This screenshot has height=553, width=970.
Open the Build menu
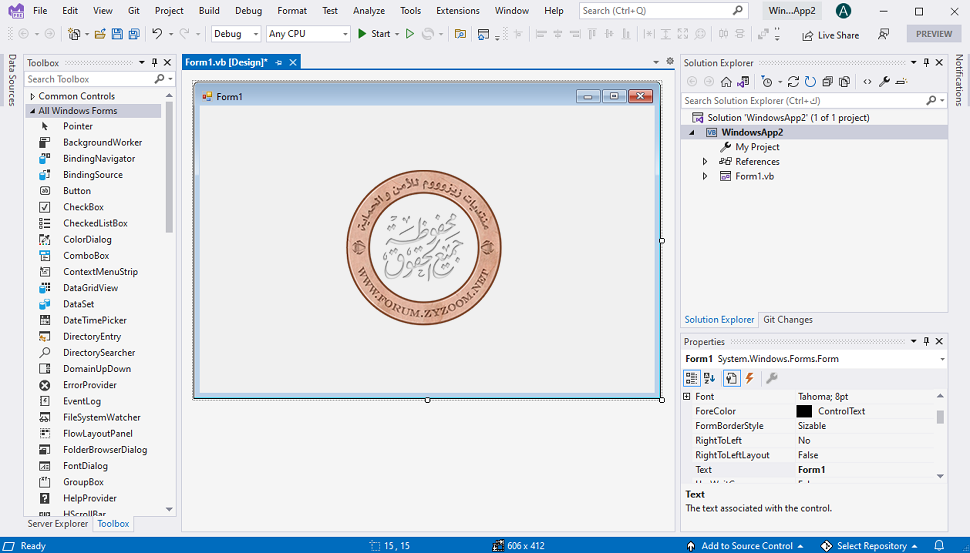209,11
